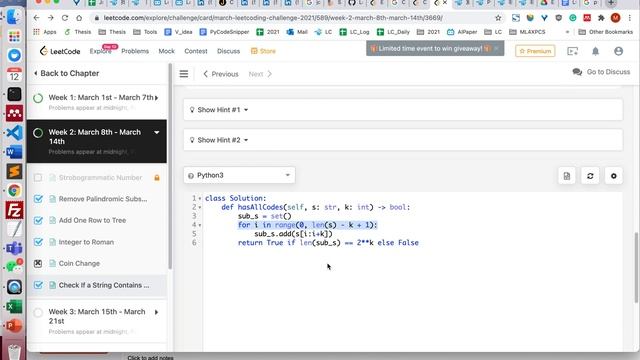Open the Chrome three-dot menu
The image size is (640, 360).
click(x=630, y=18)
